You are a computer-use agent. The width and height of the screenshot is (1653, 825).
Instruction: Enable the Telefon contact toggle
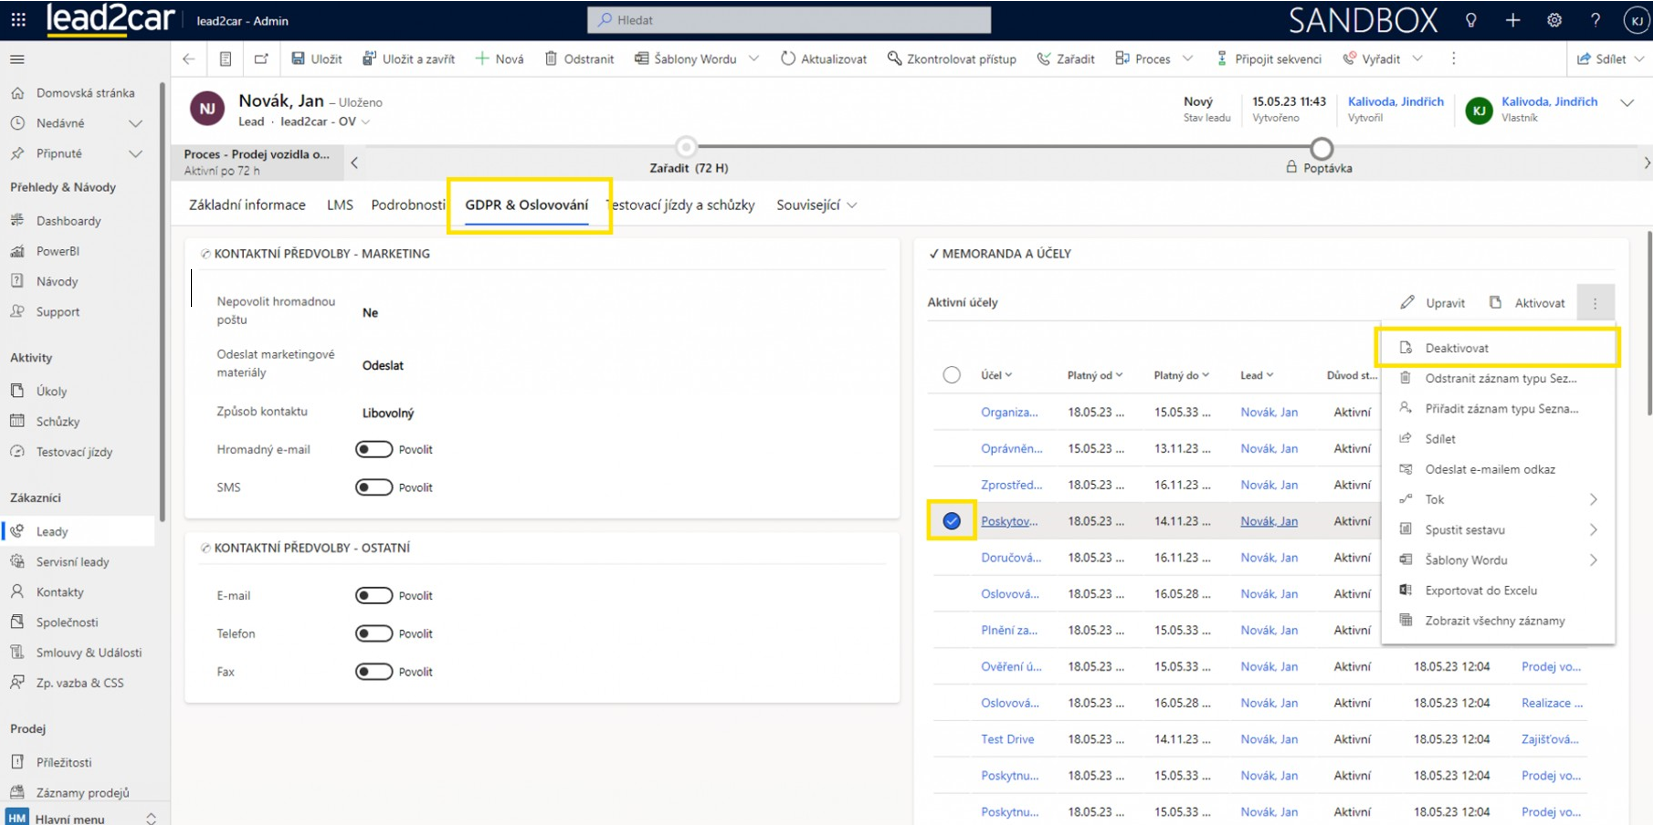[374, 634]
